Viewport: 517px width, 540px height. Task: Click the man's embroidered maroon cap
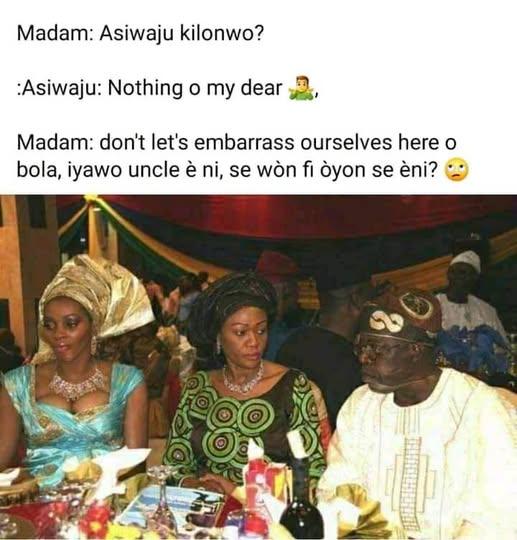coord(400,317)
